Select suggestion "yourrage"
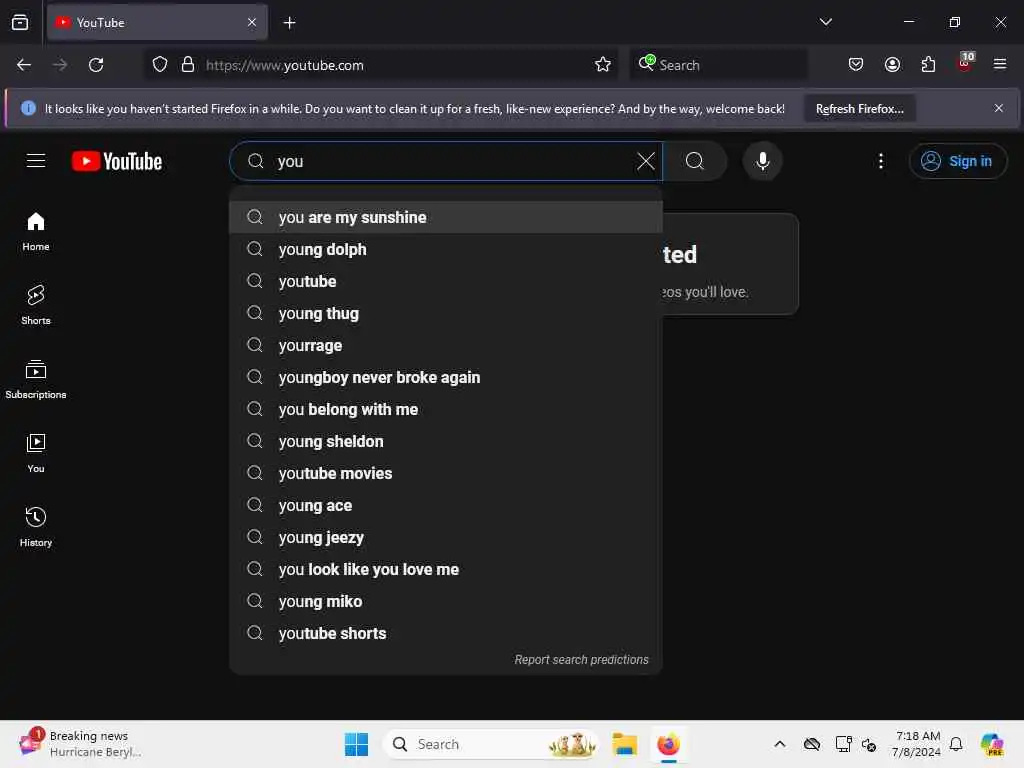The width and height of the screenshot is (1024, 768). 445,345
